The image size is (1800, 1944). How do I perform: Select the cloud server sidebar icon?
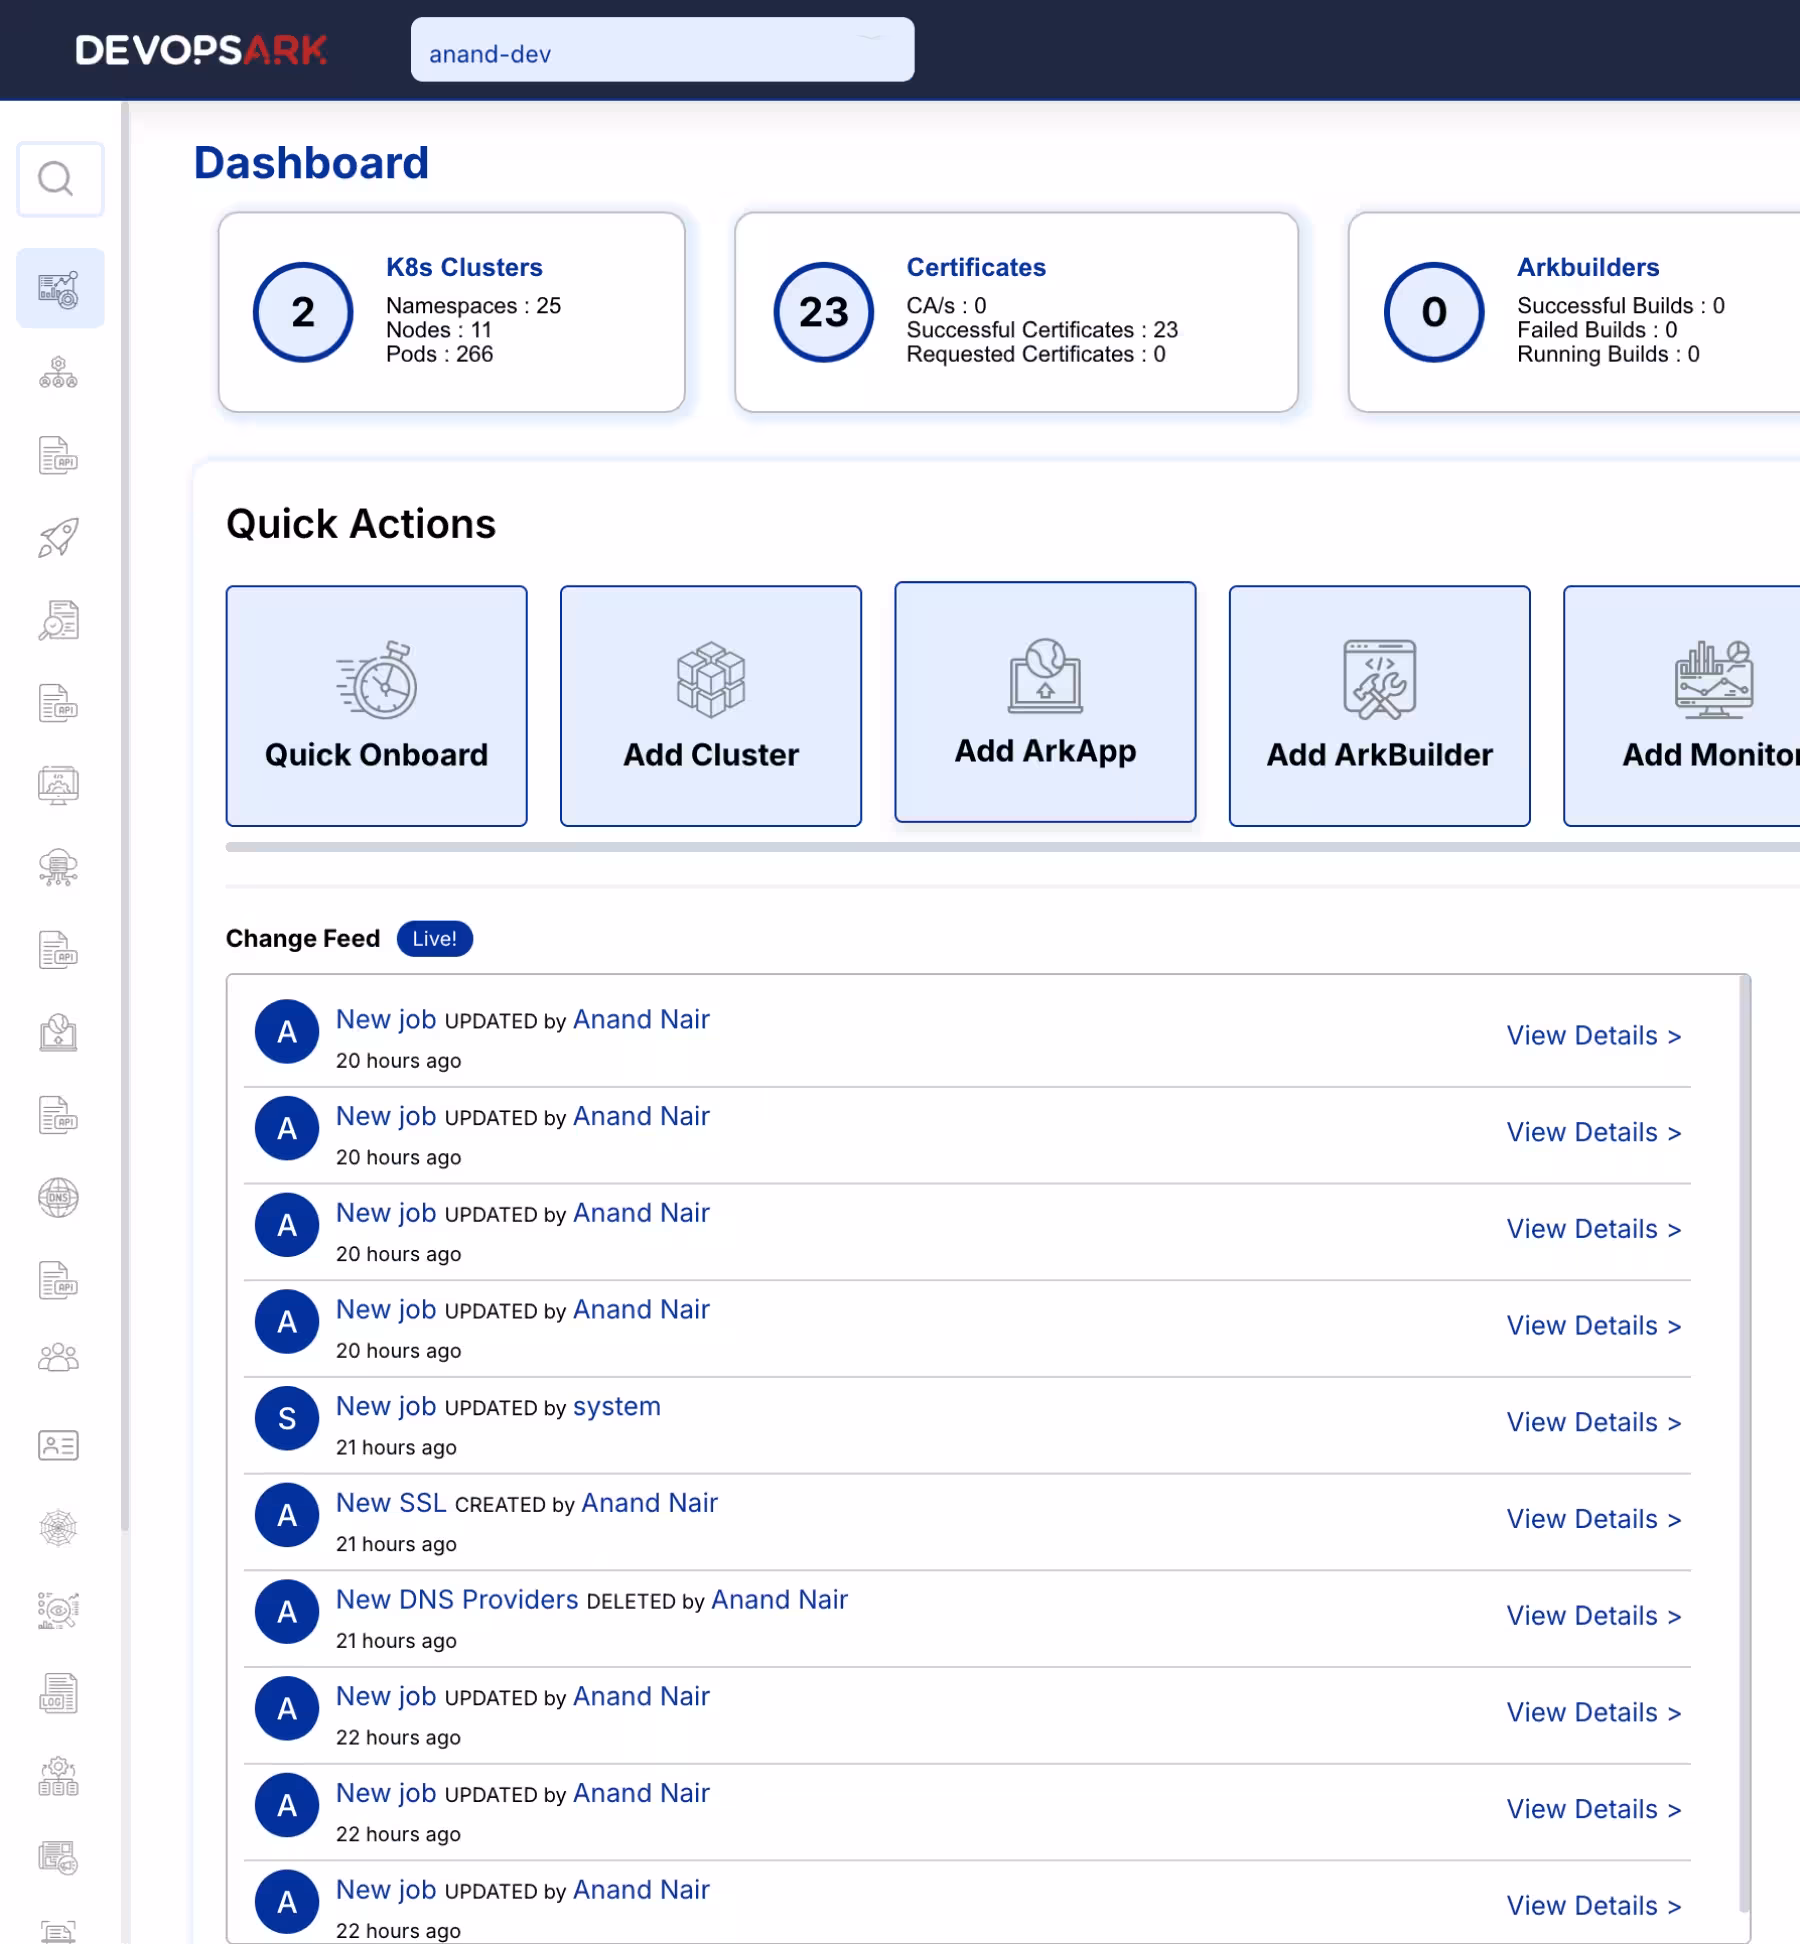click(58, 867)
